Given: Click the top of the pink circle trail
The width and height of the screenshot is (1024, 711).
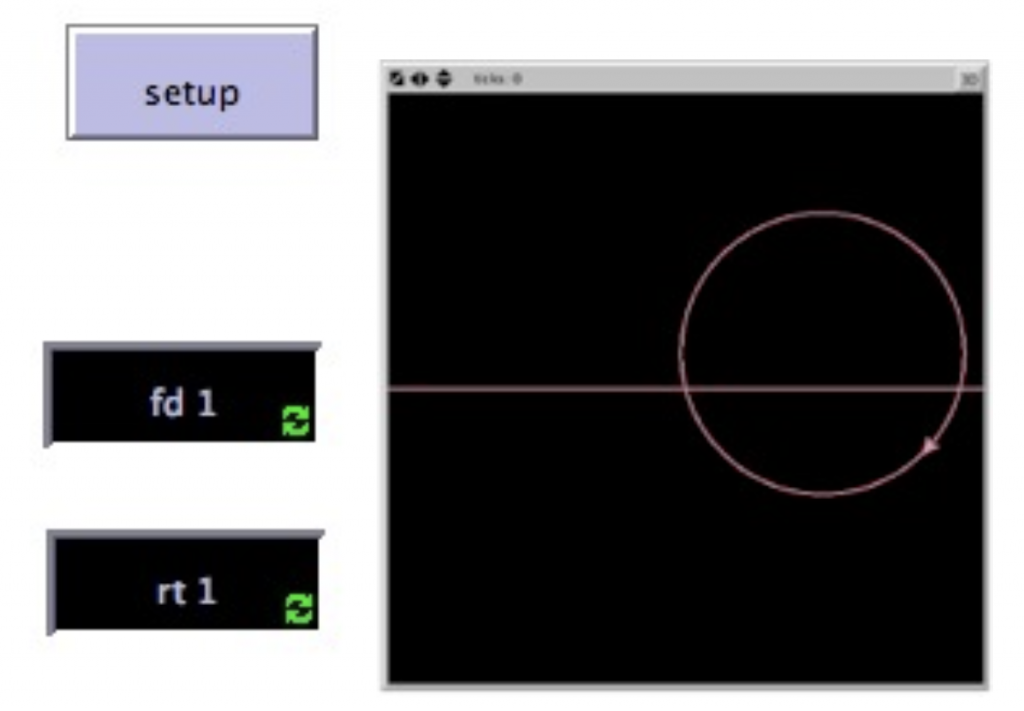Looking at the screenshot, I should click(822, 212).
